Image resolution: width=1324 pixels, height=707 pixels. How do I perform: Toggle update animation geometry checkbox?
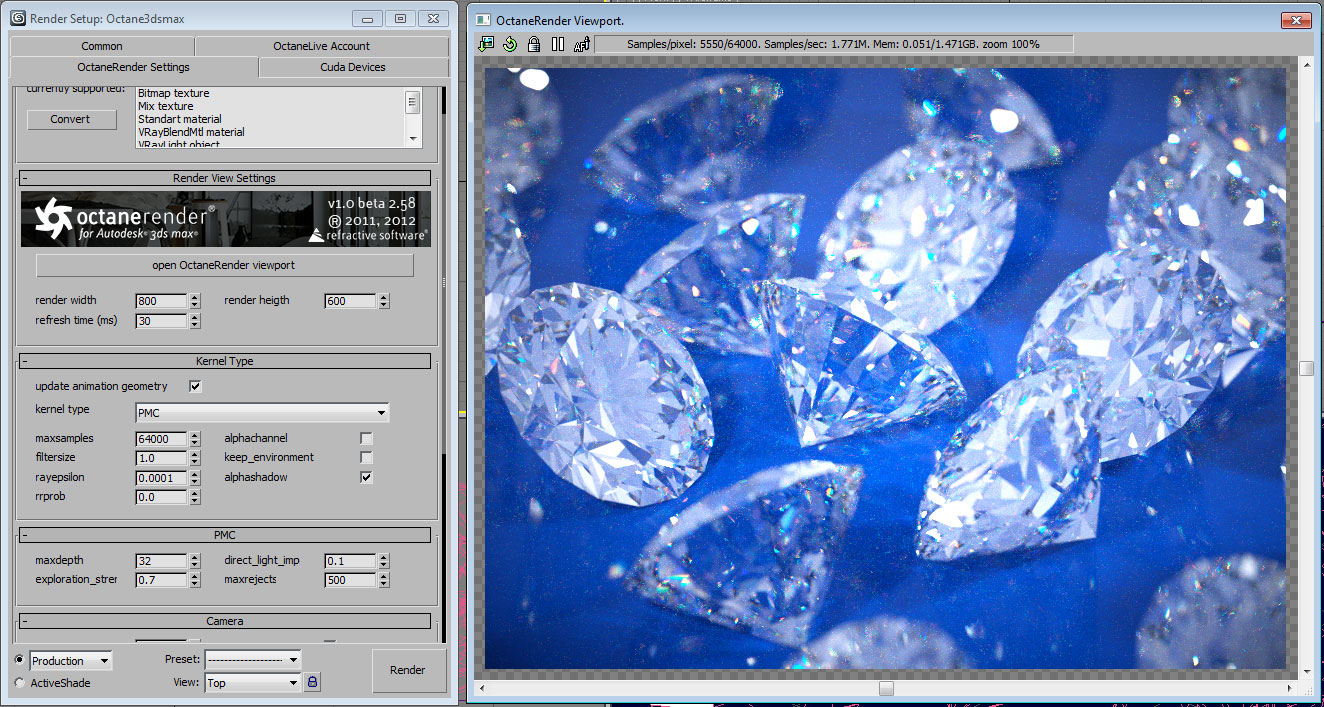click(x=195, y=386)
